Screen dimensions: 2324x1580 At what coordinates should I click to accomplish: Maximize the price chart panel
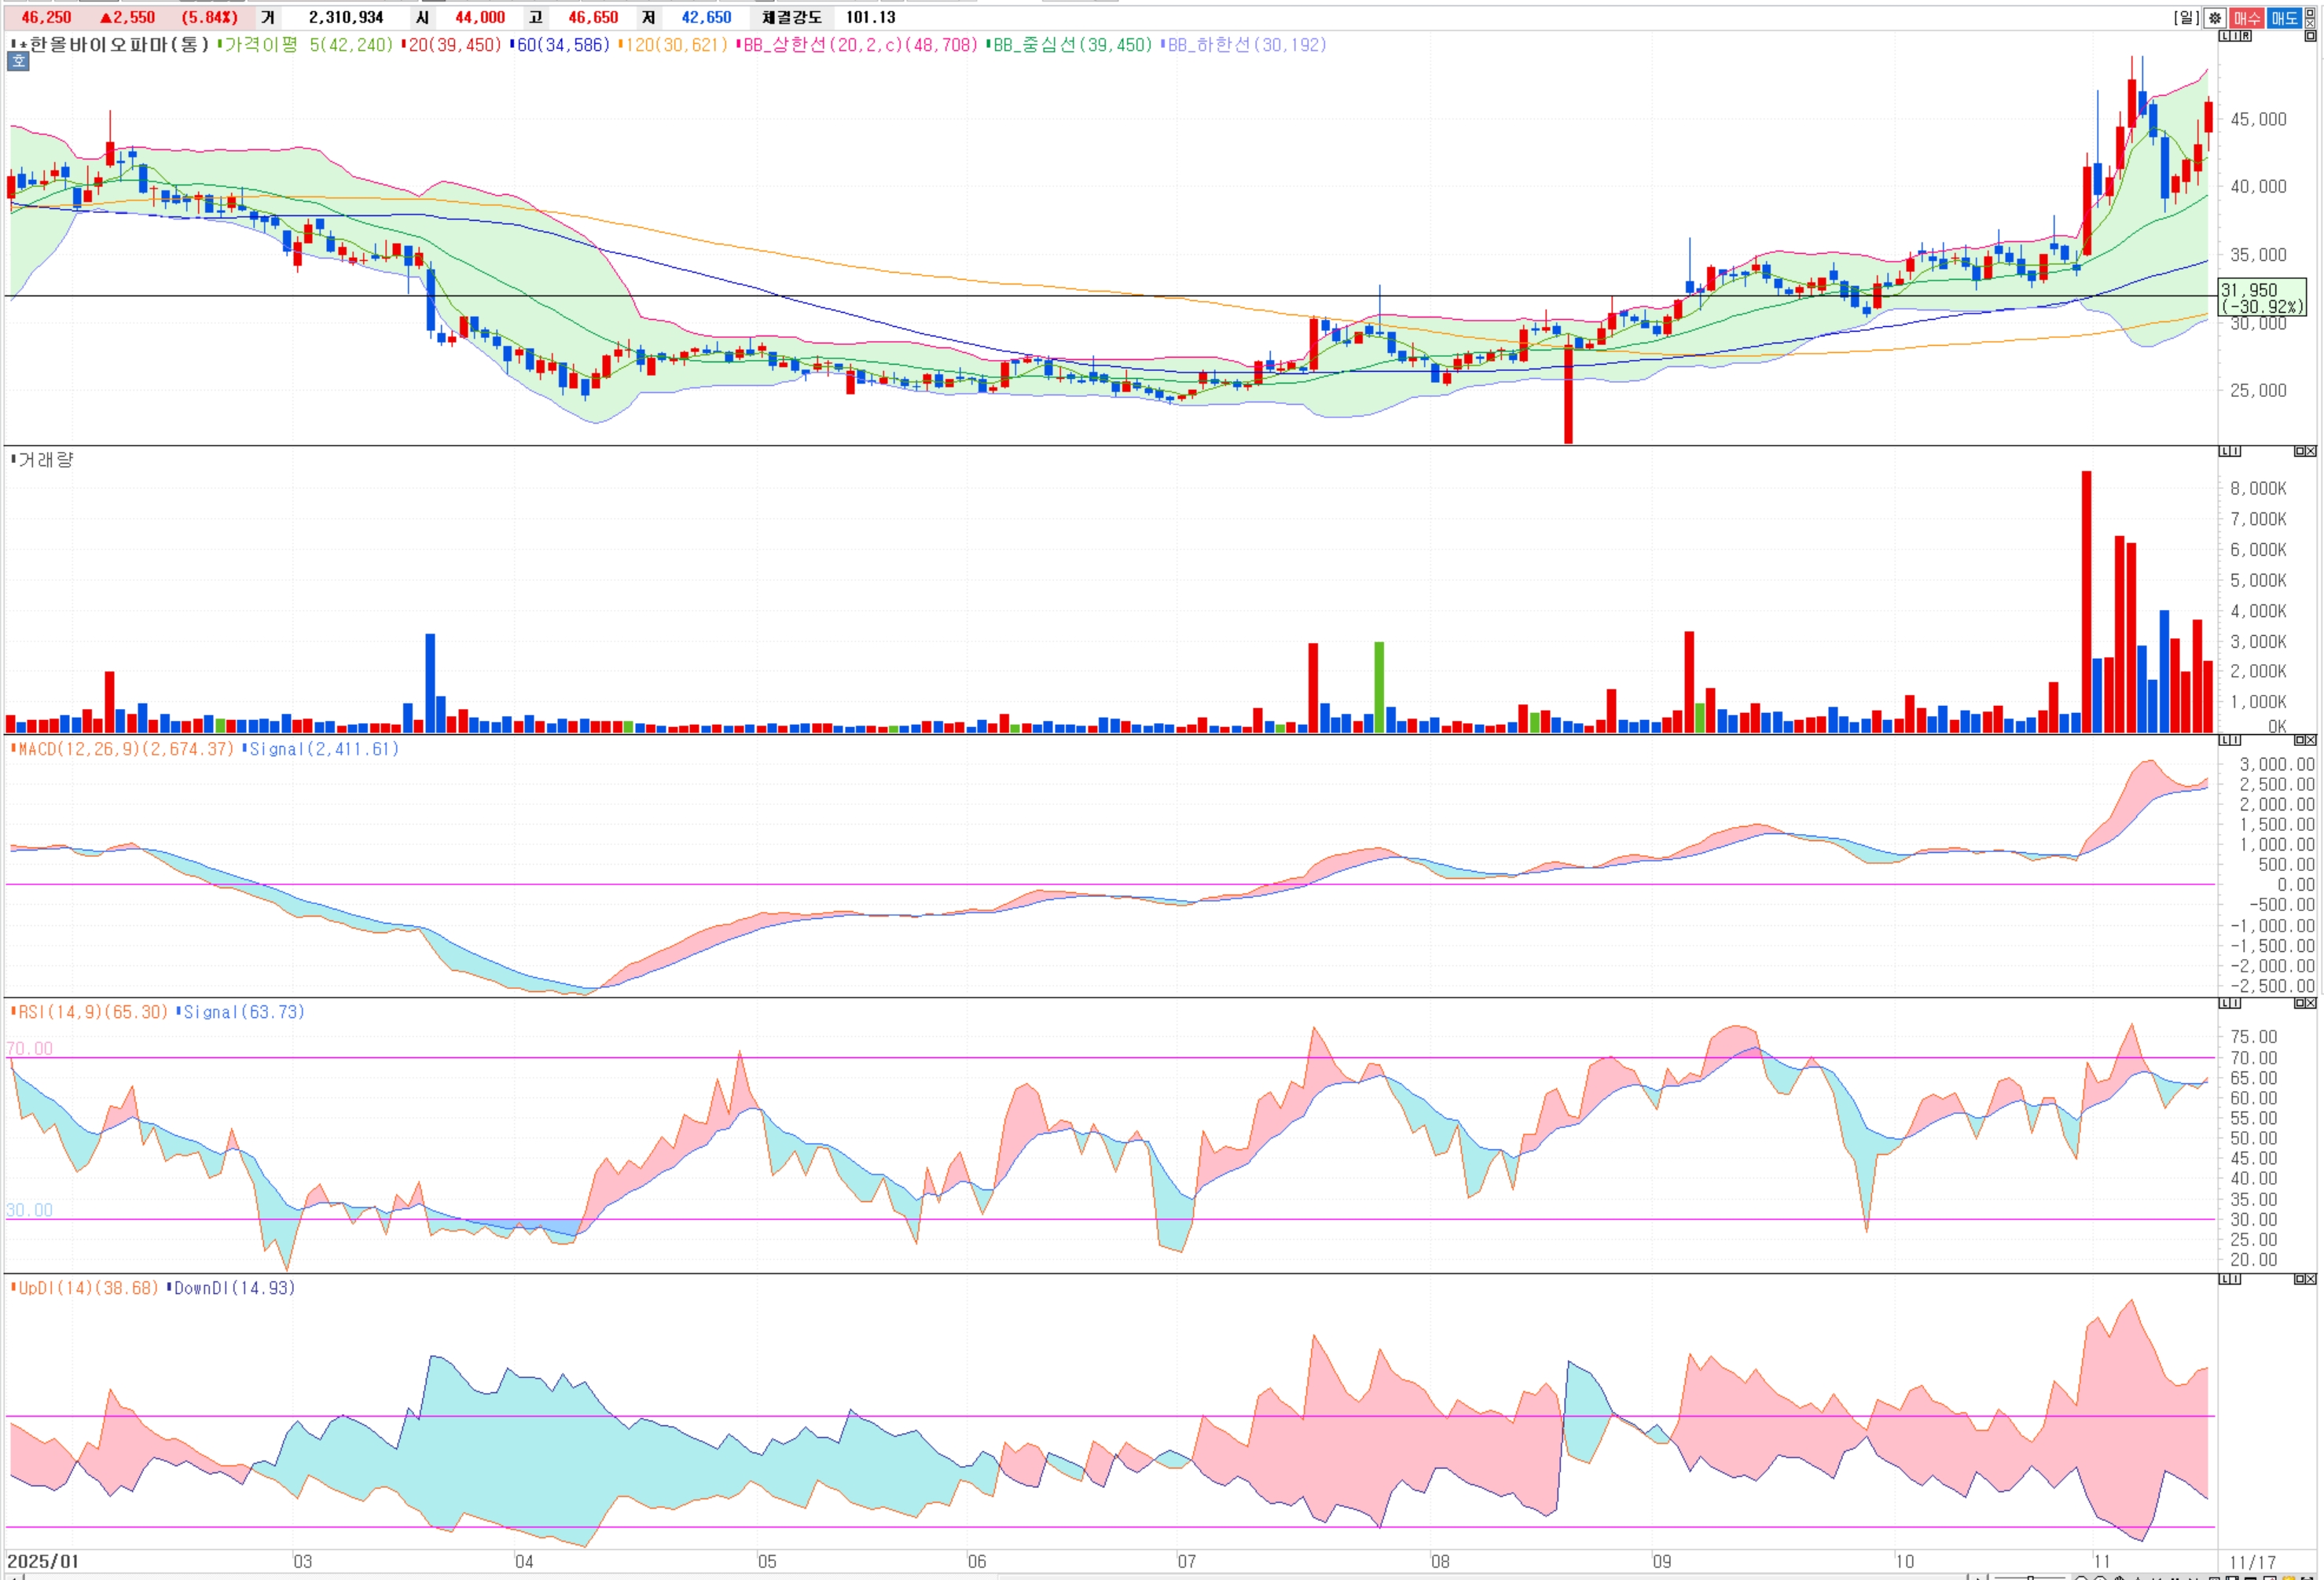[x=2310, y=36]
